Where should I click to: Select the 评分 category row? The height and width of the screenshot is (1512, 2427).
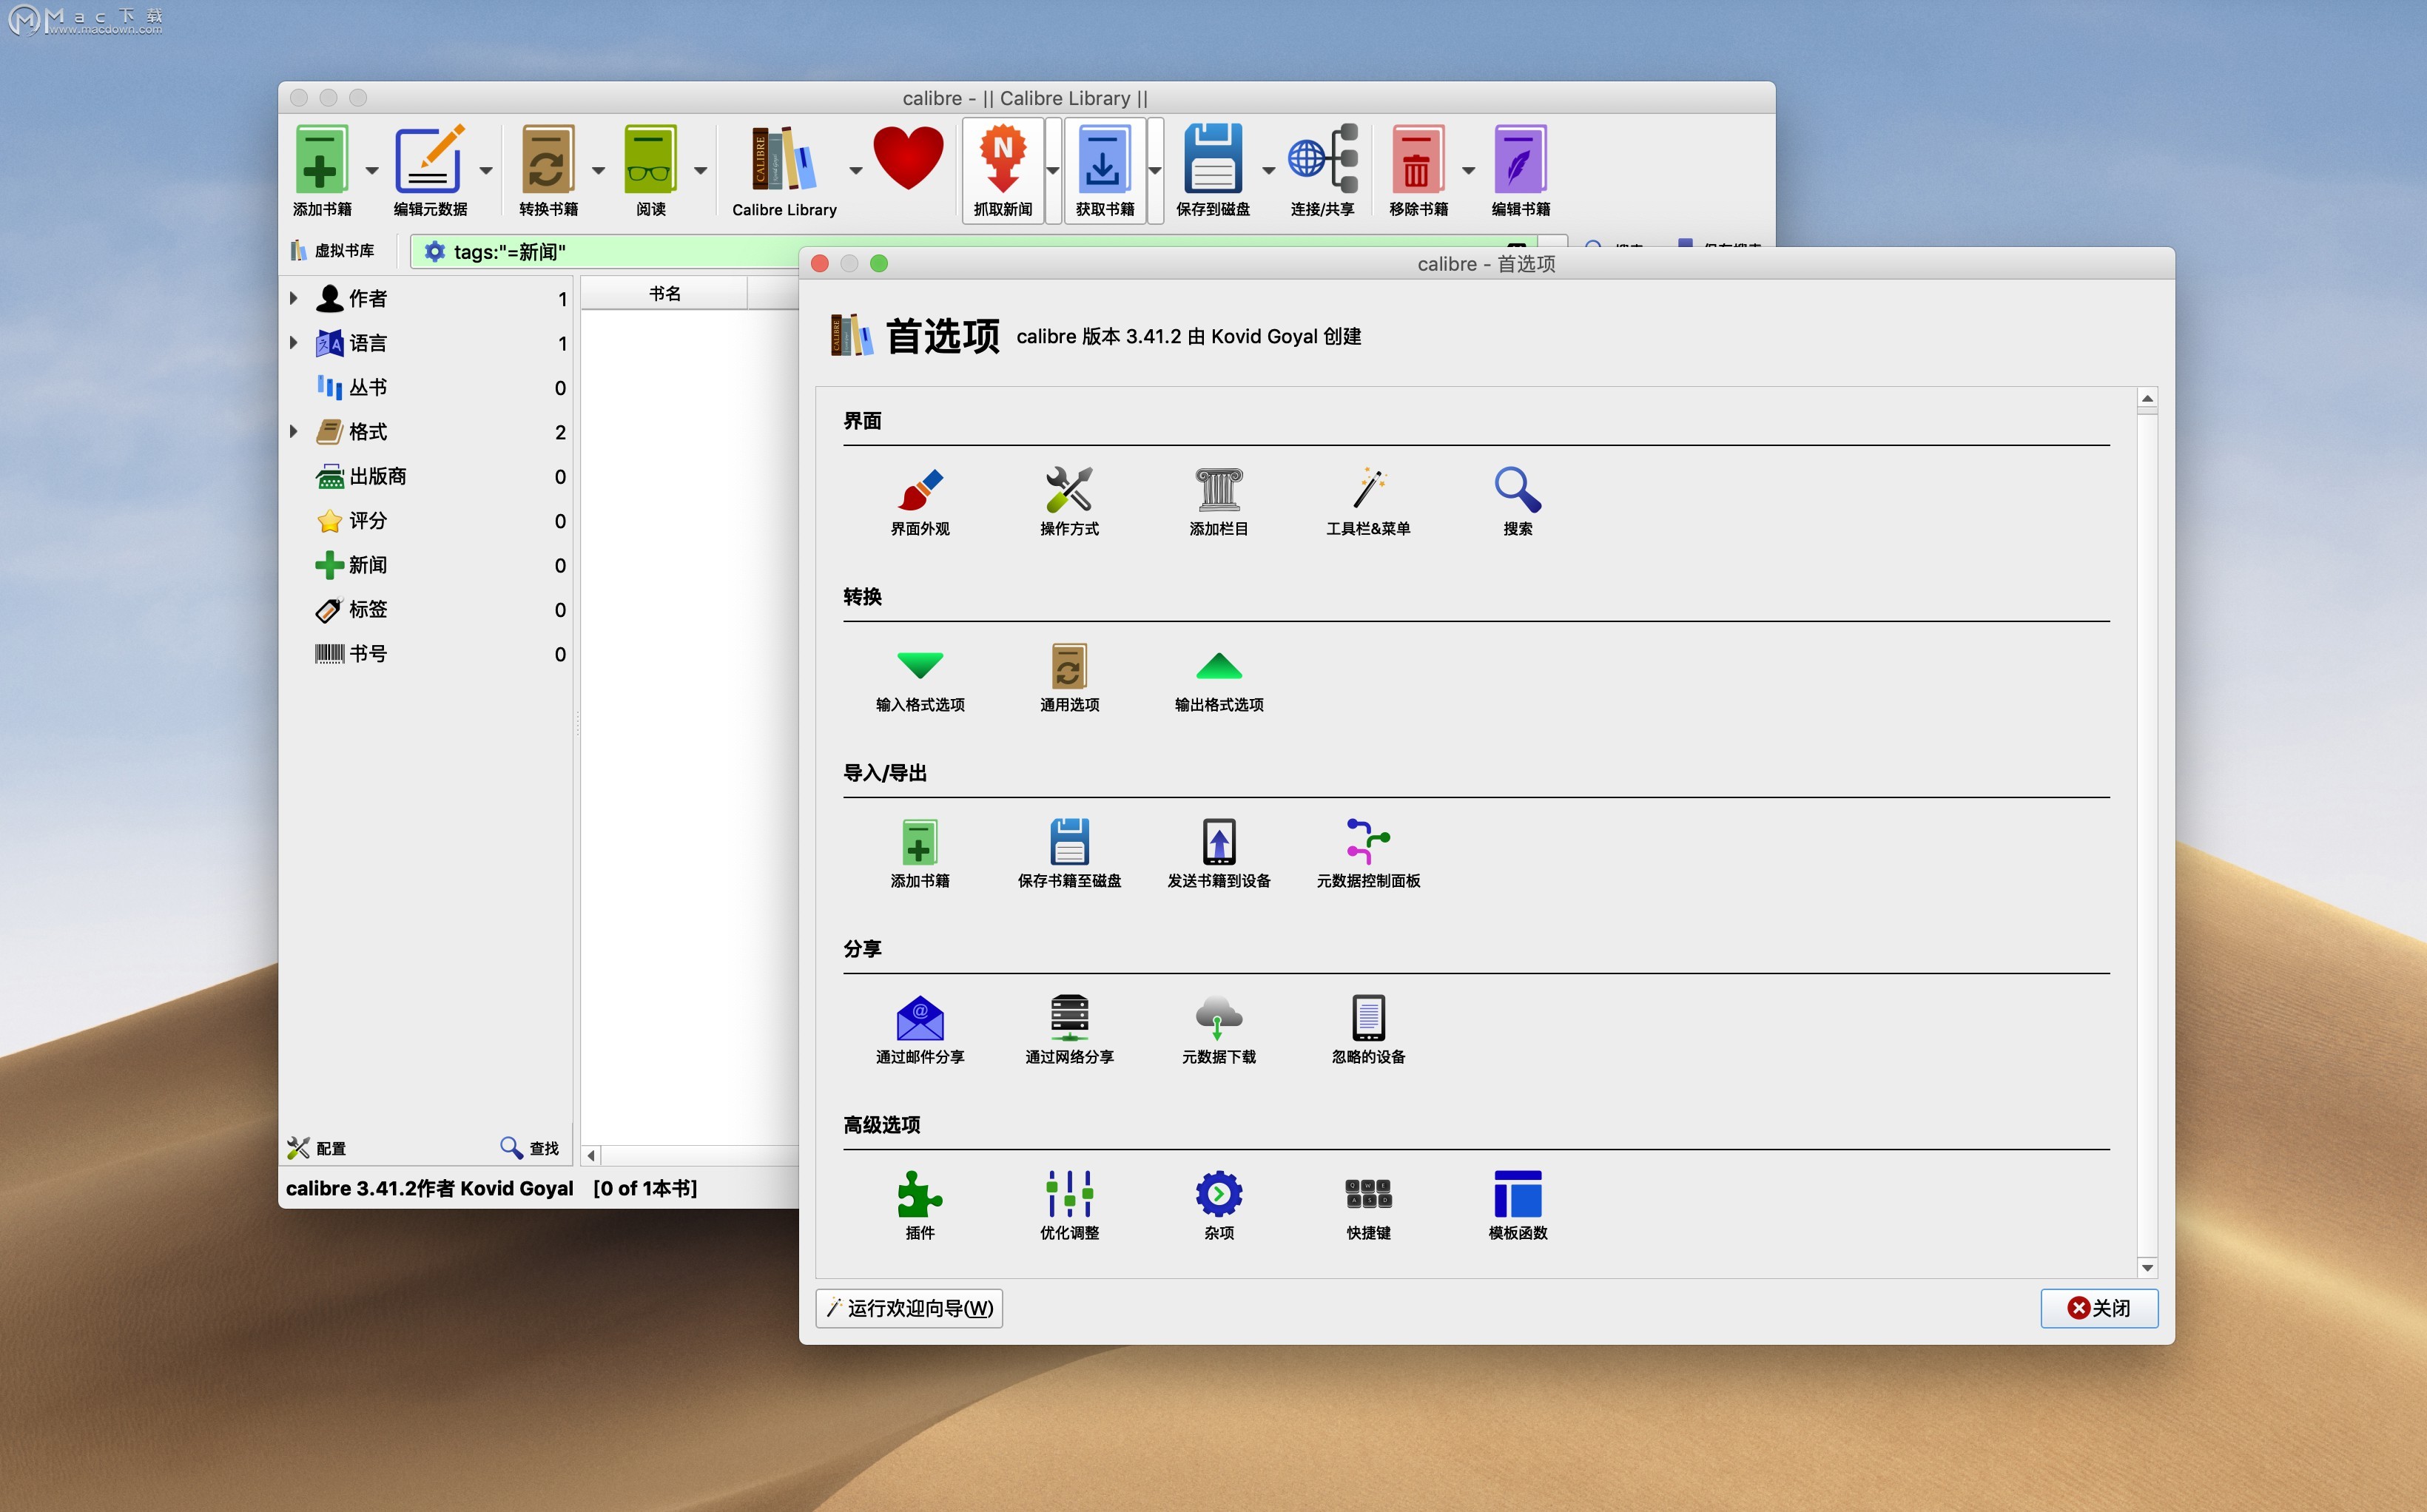click(x=427, y=520)
